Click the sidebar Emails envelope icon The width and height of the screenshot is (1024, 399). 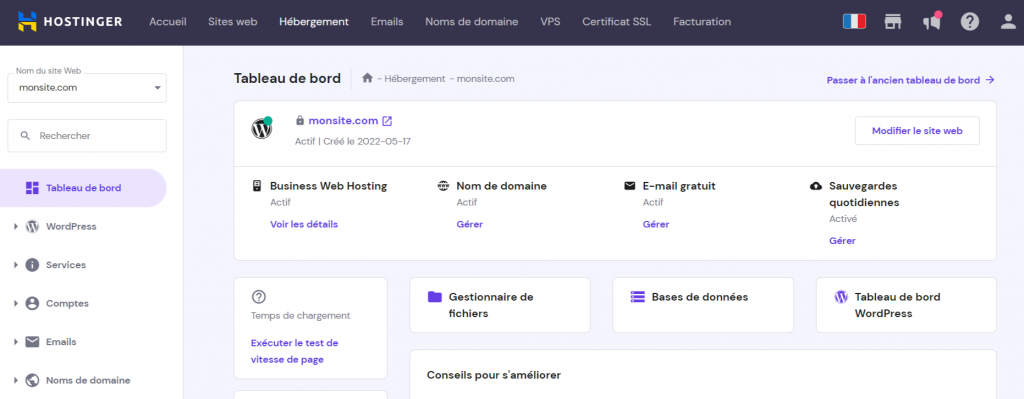point(32,342)
